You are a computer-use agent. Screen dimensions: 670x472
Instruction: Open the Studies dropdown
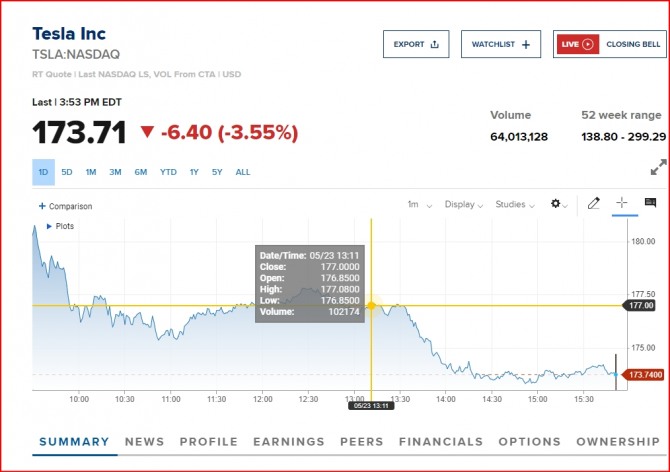515,204
